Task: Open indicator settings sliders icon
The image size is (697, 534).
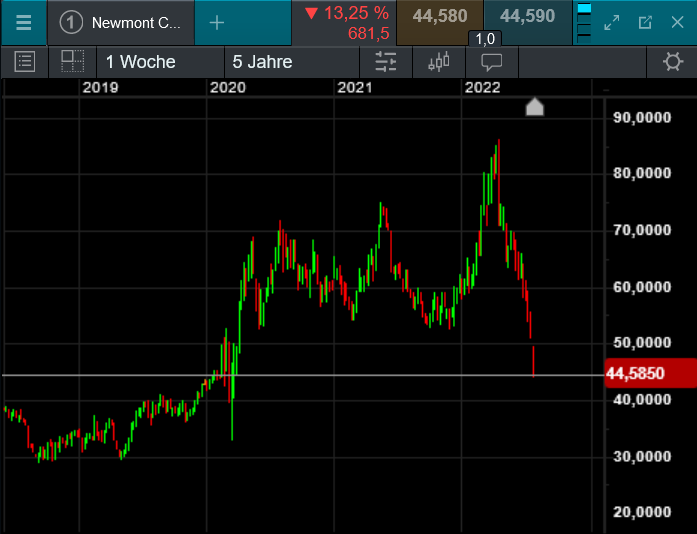Action: 386,62
